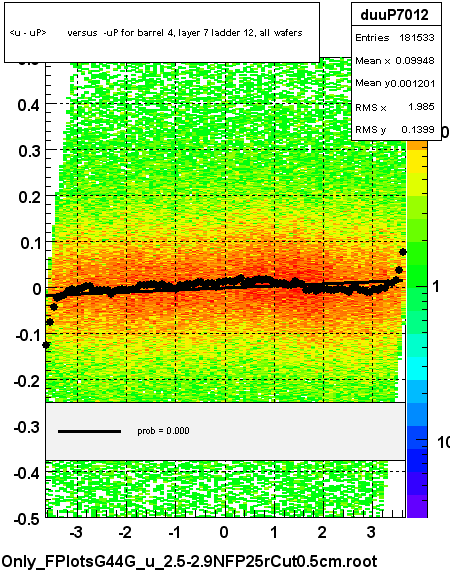Click the x-axis label 0

(x=224, y=532)
